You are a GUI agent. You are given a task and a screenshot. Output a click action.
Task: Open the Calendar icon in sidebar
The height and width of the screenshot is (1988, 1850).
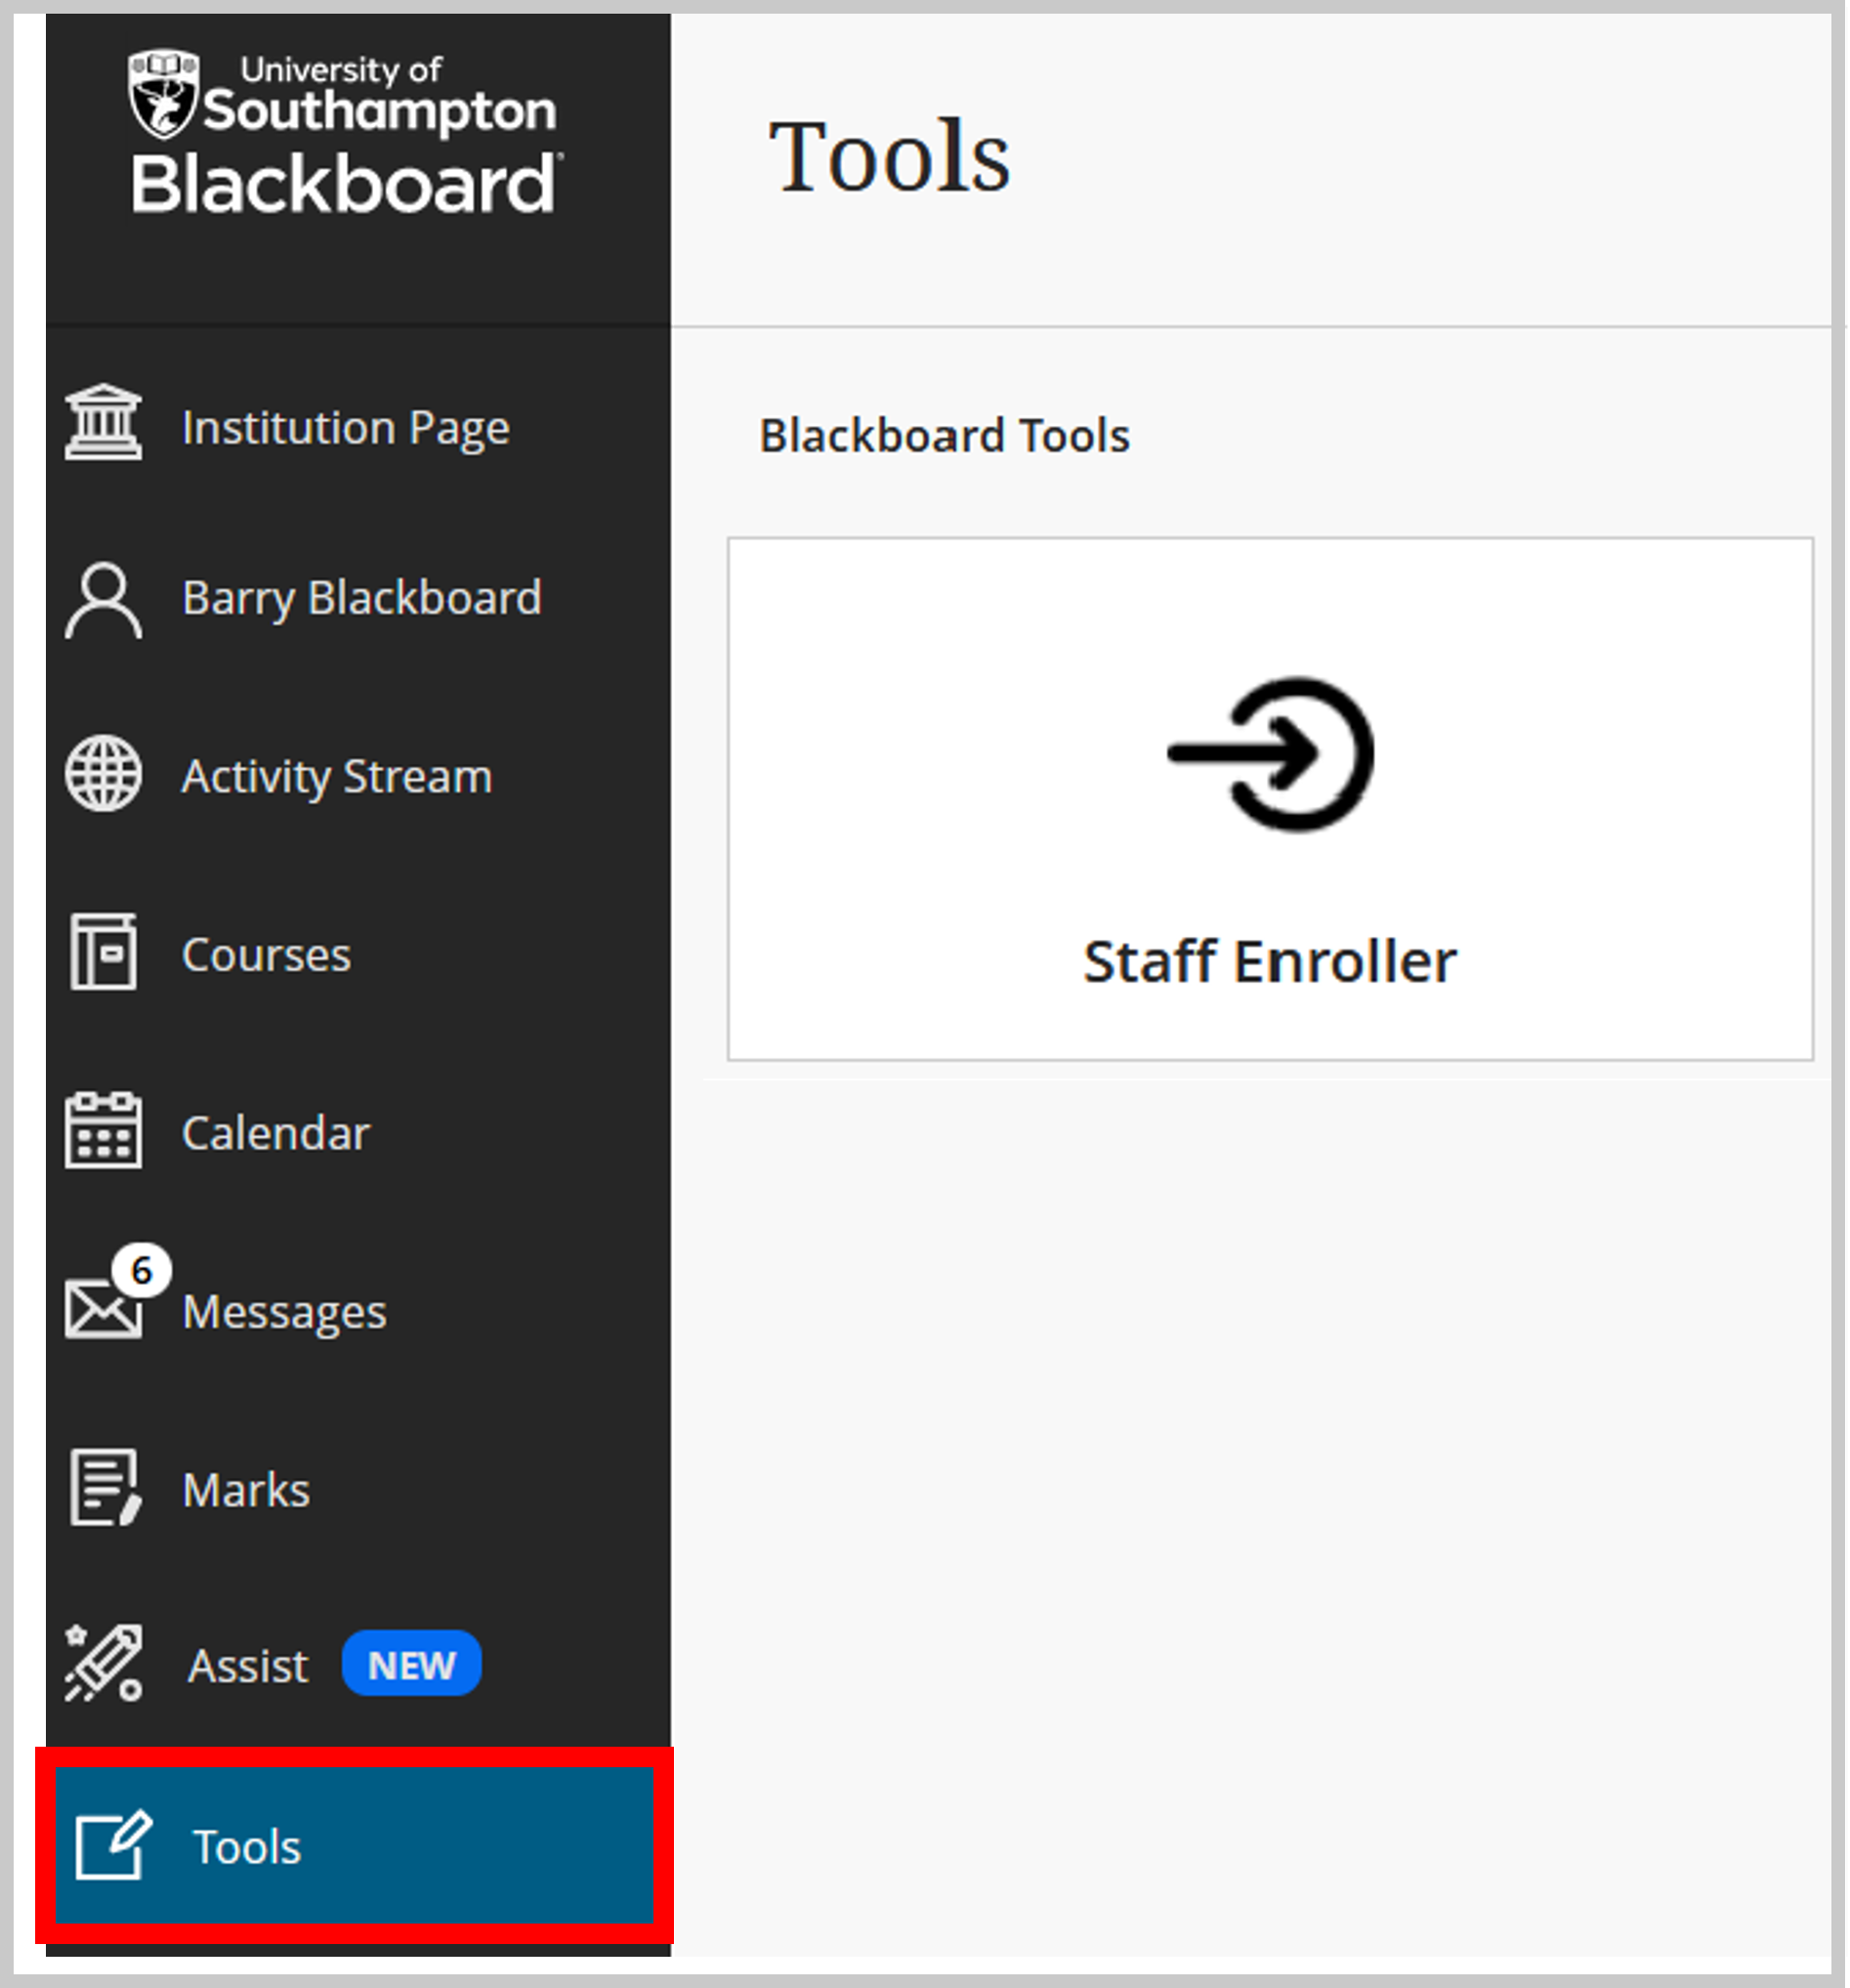tap(103, 1131)
